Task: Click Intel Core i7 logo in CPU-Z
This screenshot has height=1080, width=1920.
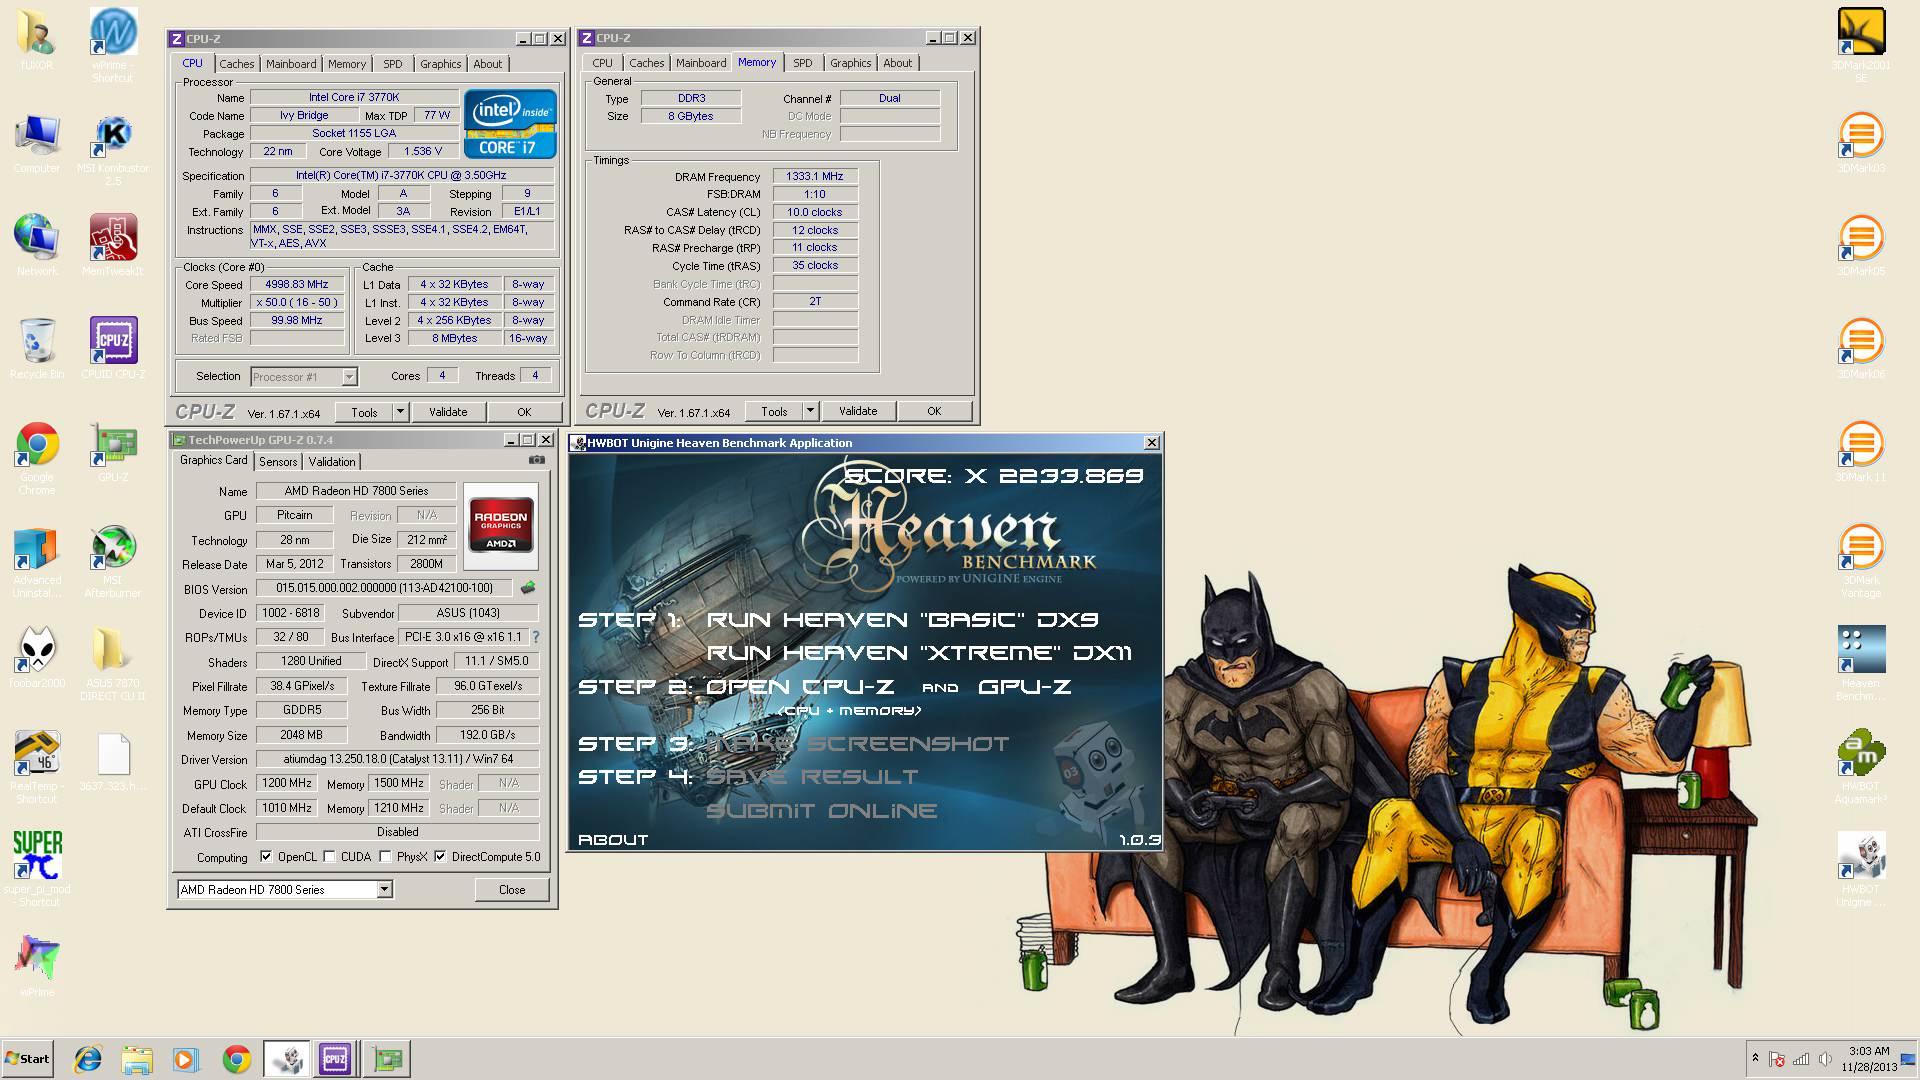Action: click(510, 124)
